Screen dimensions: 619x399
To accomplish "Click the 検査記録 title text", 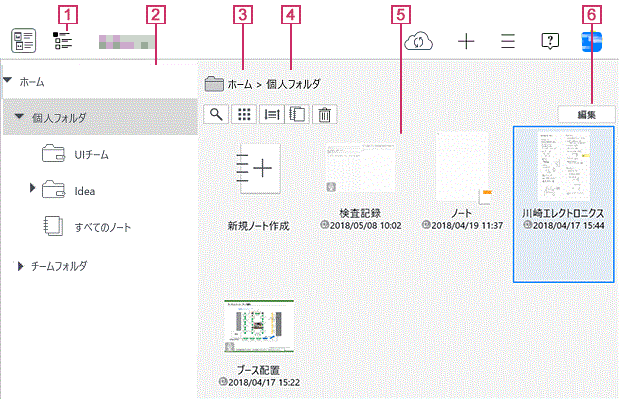I will point(360,214).
